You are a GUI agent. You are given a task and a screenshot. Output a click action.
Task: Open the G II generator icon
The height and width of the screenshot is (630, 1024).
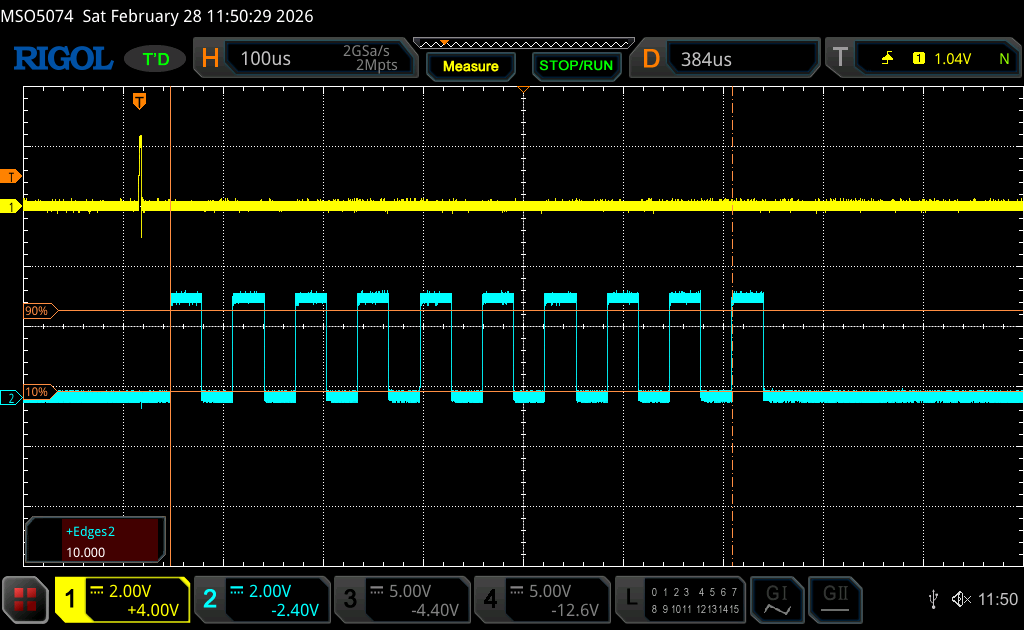pyautogui.click(x=835, y=599)
